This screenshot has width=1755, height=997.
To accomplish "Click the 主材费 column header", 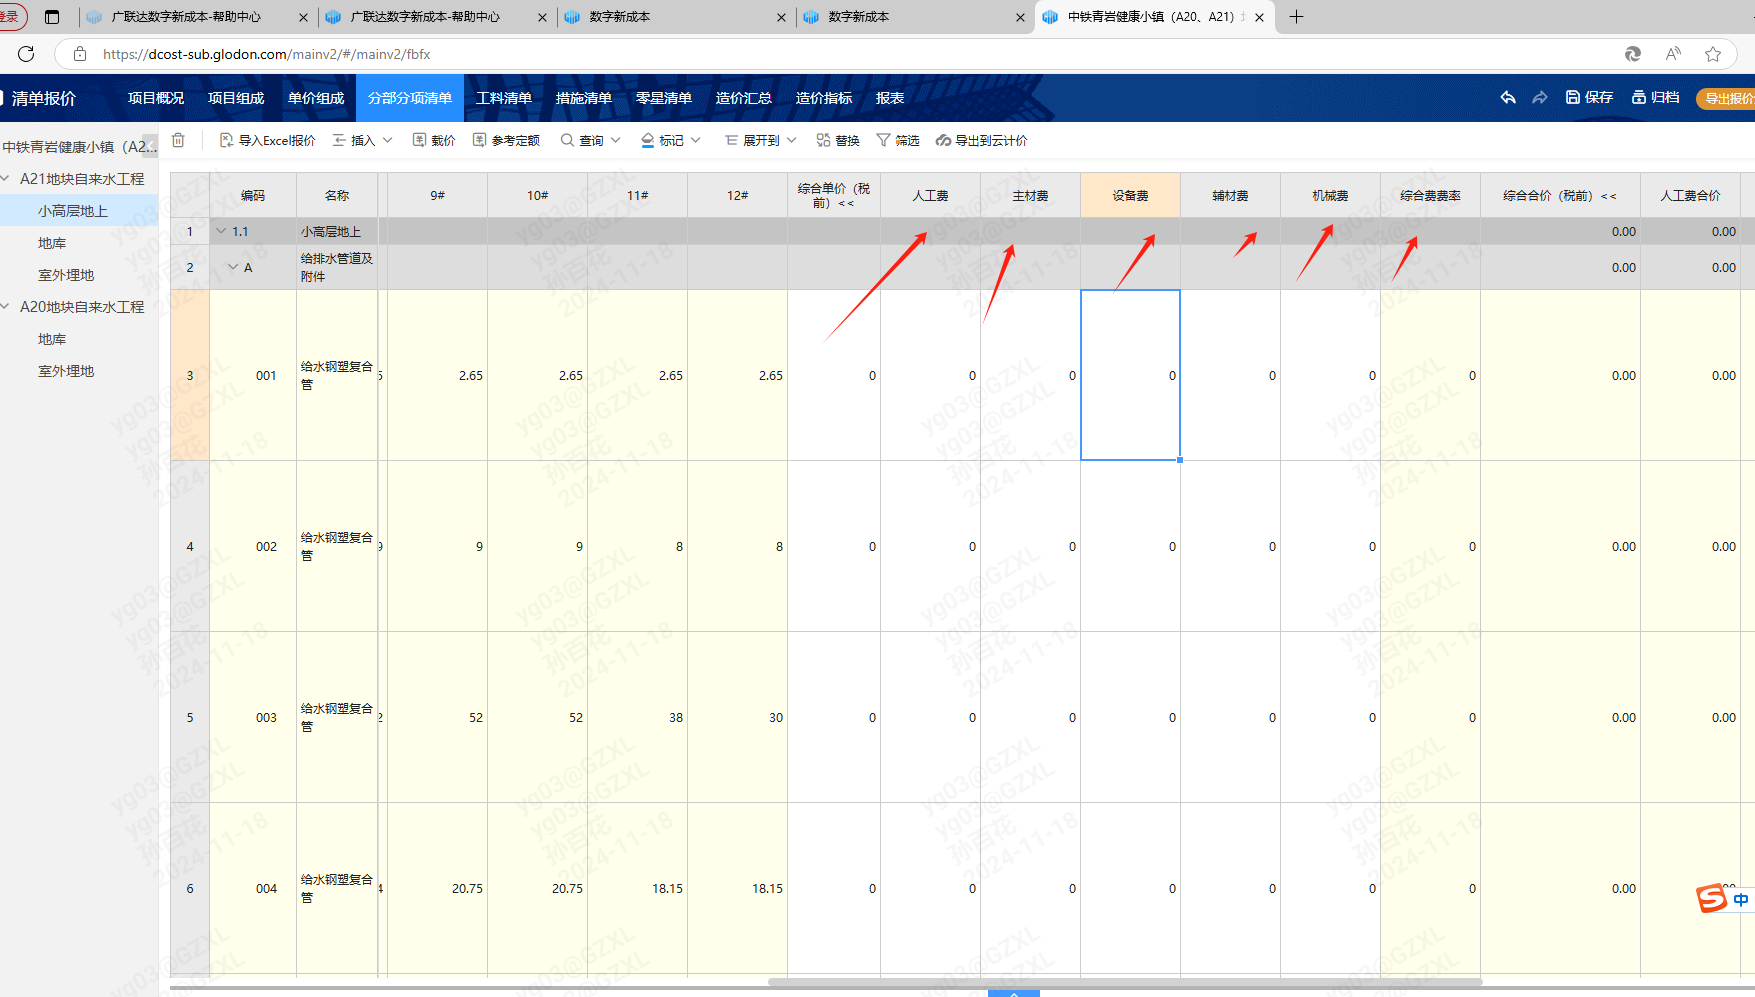I will [x=1030, y=195].
